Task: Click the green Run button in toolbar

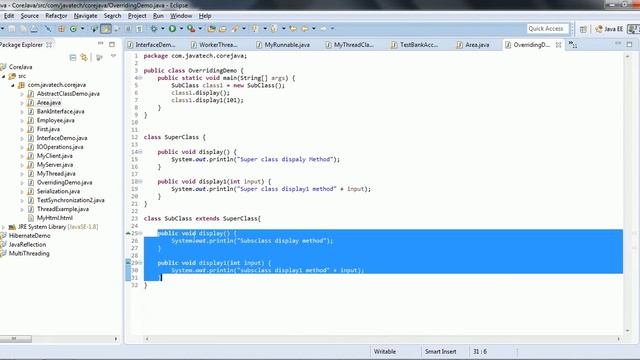Action: [x=172, y=29]
